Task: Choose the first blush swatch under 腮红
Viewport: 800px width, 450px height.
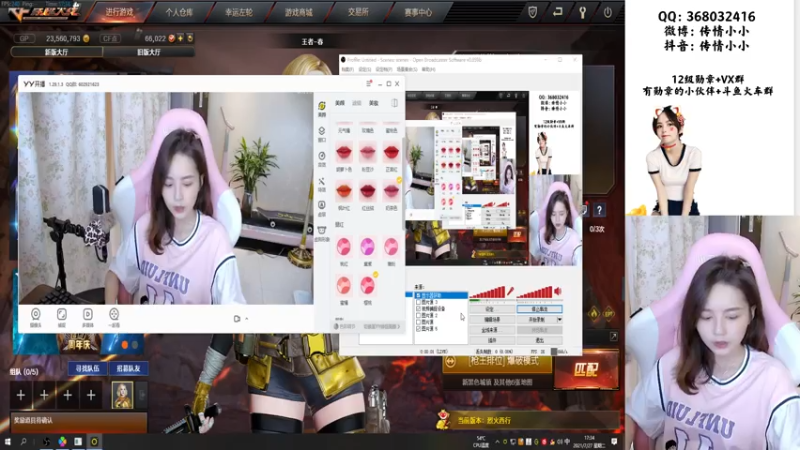Action: pyautogui.click(x=344, y=247)
